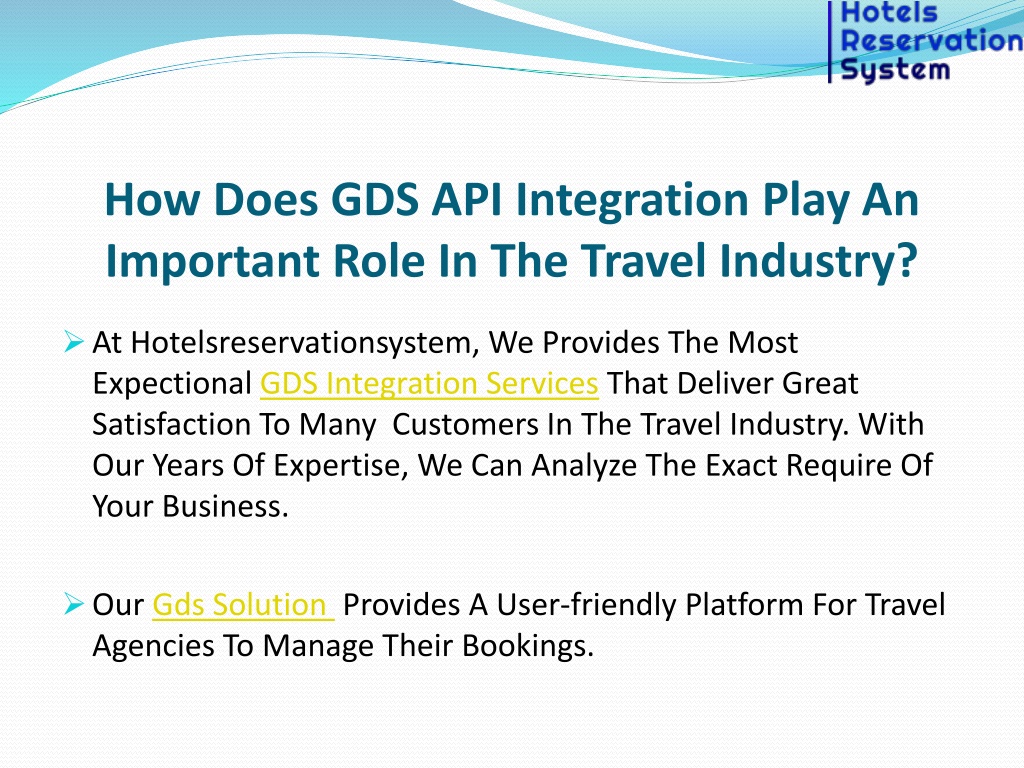Click the slide title about GDS API Integration
Screen dimensions: 1024x768
point(512,229)
